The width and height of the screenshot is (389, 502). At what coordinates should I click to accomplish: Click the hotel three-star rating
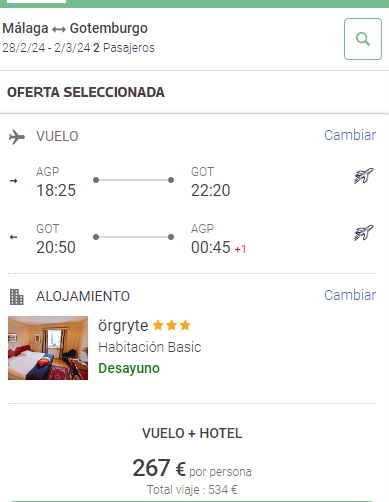[x=171, y=325]
